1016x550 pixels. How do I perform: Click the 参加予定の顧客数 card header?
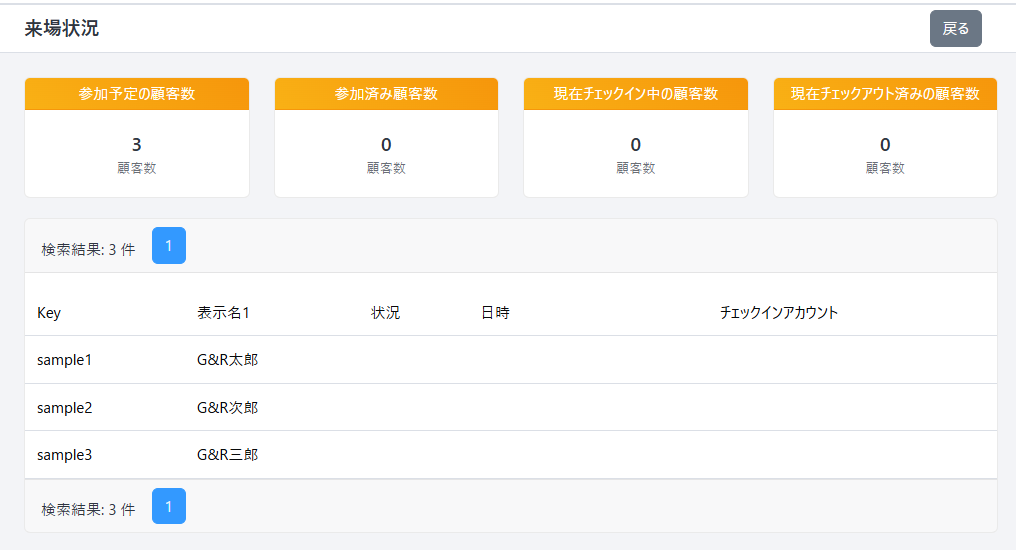[x=137, y=94]
